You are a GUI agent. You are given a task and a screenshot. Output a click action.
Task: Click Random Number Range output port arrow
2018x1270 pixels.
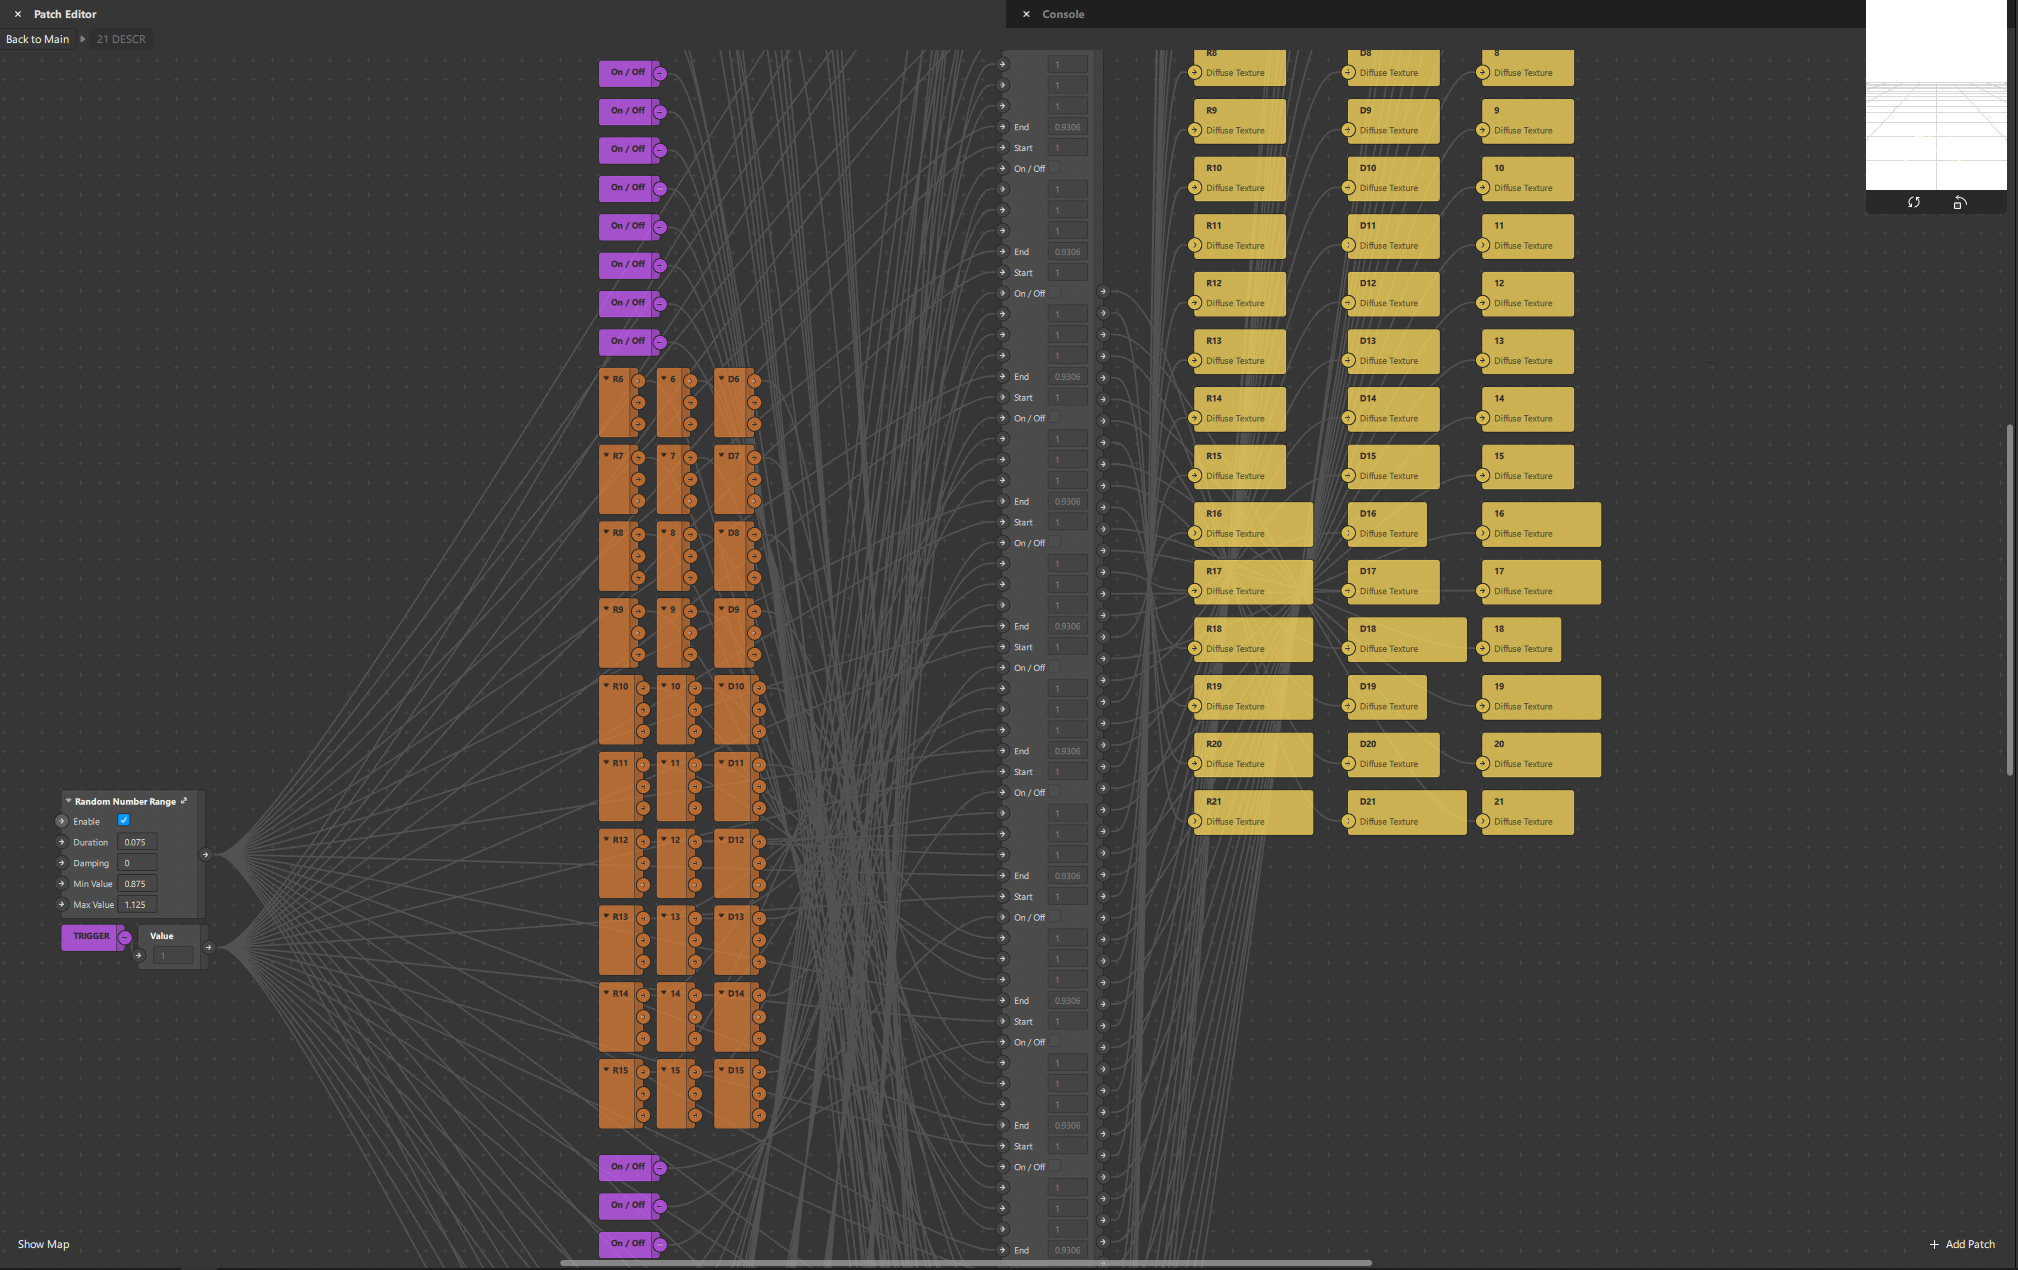(206, 854)
